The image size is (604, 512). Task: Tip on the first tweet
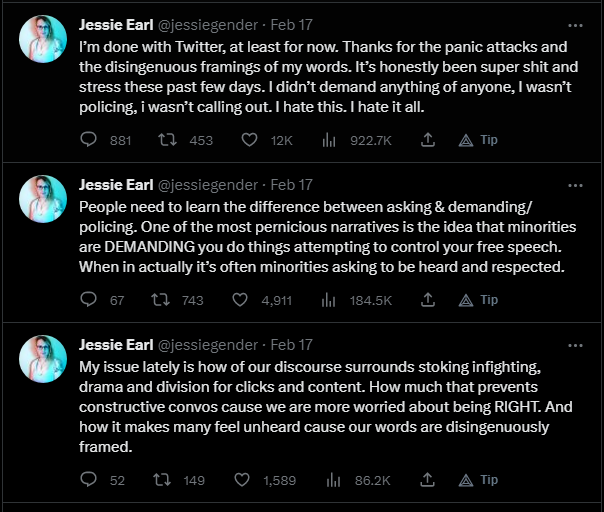(478, 140)
